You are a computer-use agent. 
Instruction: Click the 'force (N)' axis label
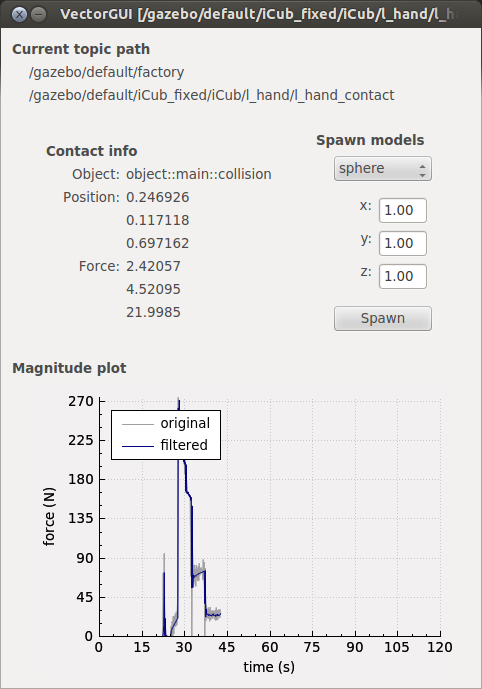click(x=49, y=517)
